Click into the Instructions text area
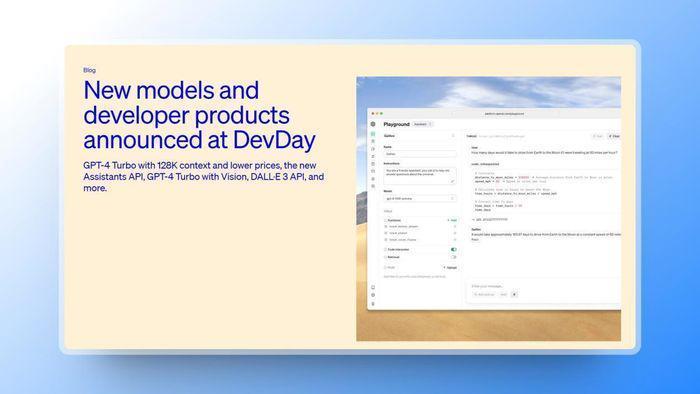 point(420,175)
